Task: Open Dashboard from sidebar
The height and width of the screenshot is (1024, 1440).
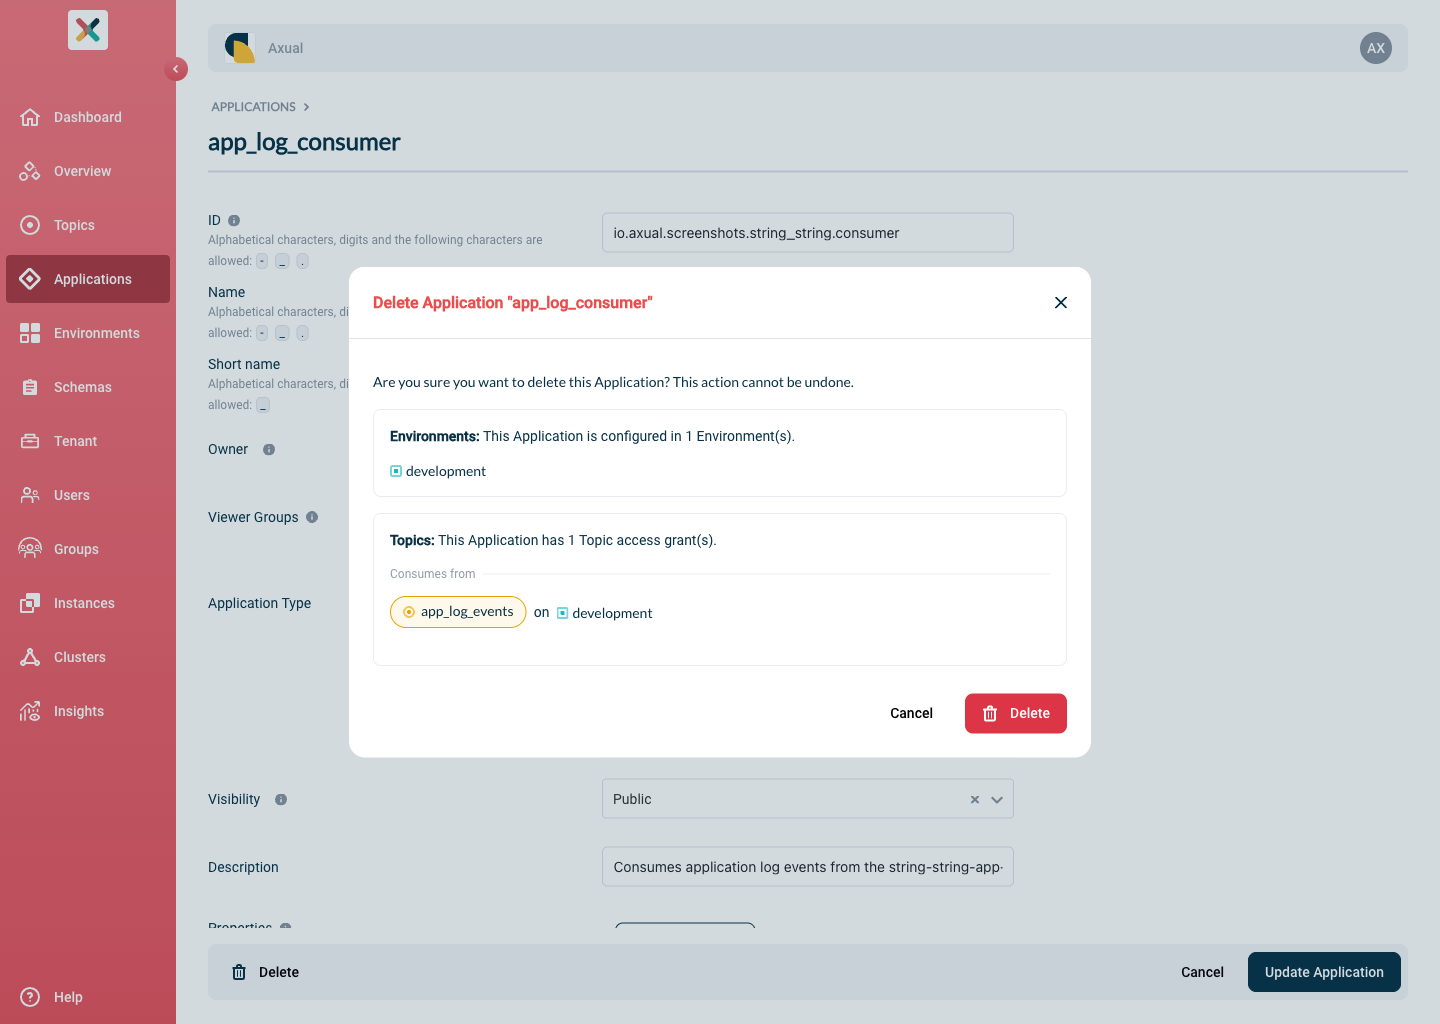Action: tap(88, 117)
